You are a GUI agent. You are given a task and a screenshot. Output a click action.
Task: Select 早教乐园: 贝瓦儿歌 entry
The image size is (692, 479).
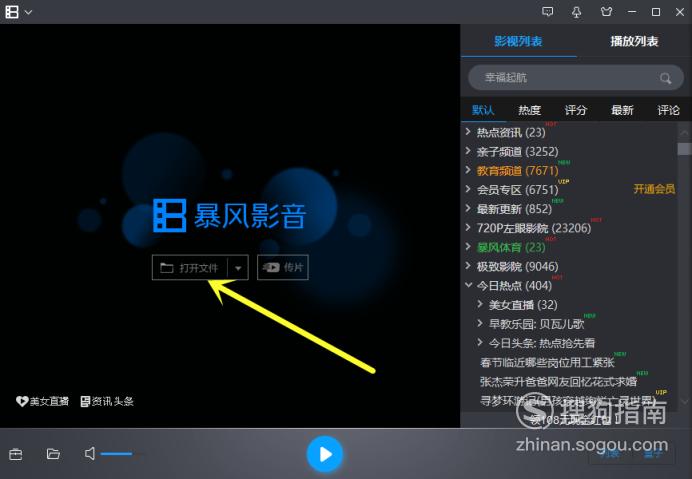(536, 324)
